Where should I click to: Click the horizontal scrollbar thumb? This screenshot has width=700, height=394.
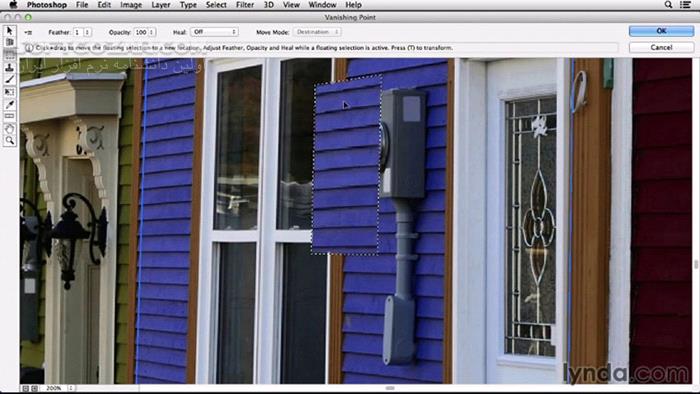[x=390, y=388]
